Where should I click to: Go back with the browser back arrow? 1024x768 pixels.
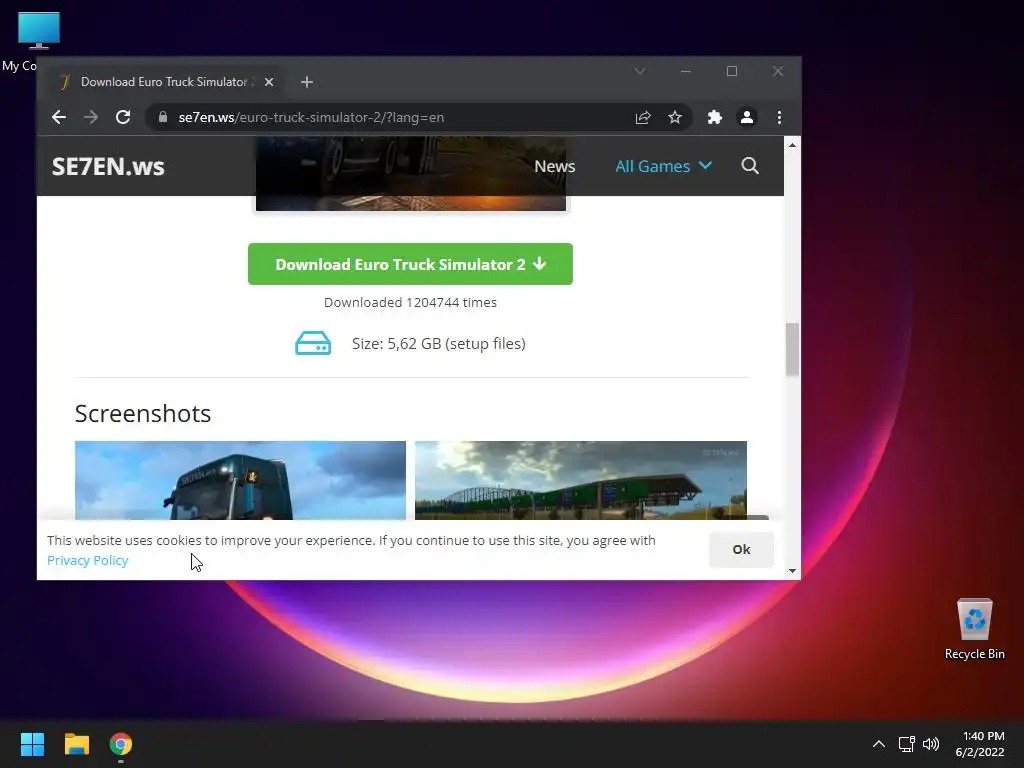pos(59,118)
